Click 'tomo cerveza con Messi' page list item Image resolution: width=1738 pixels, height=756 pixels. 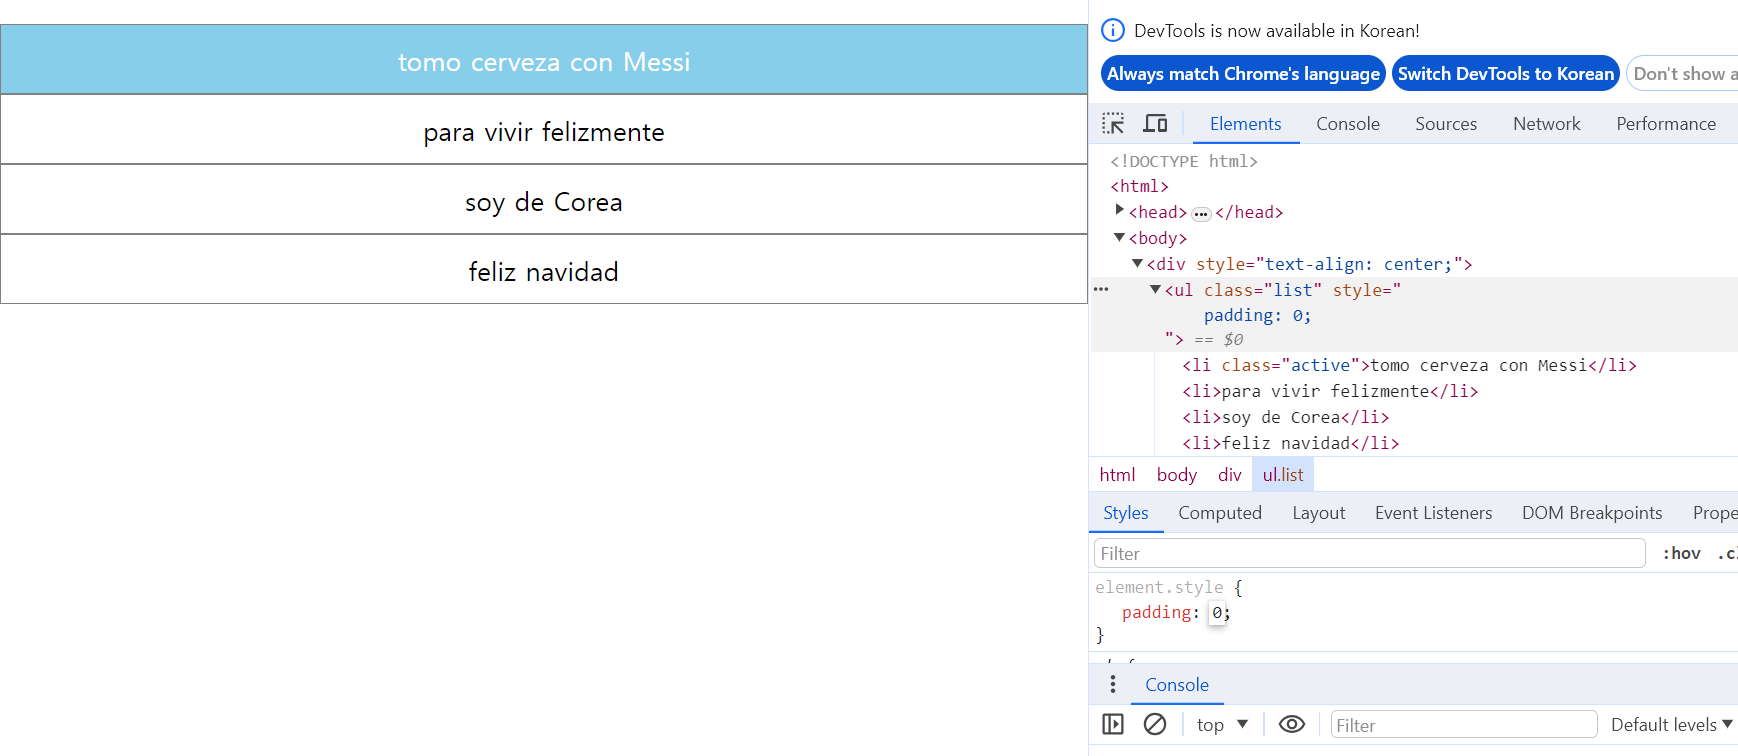tap(544, 60)
